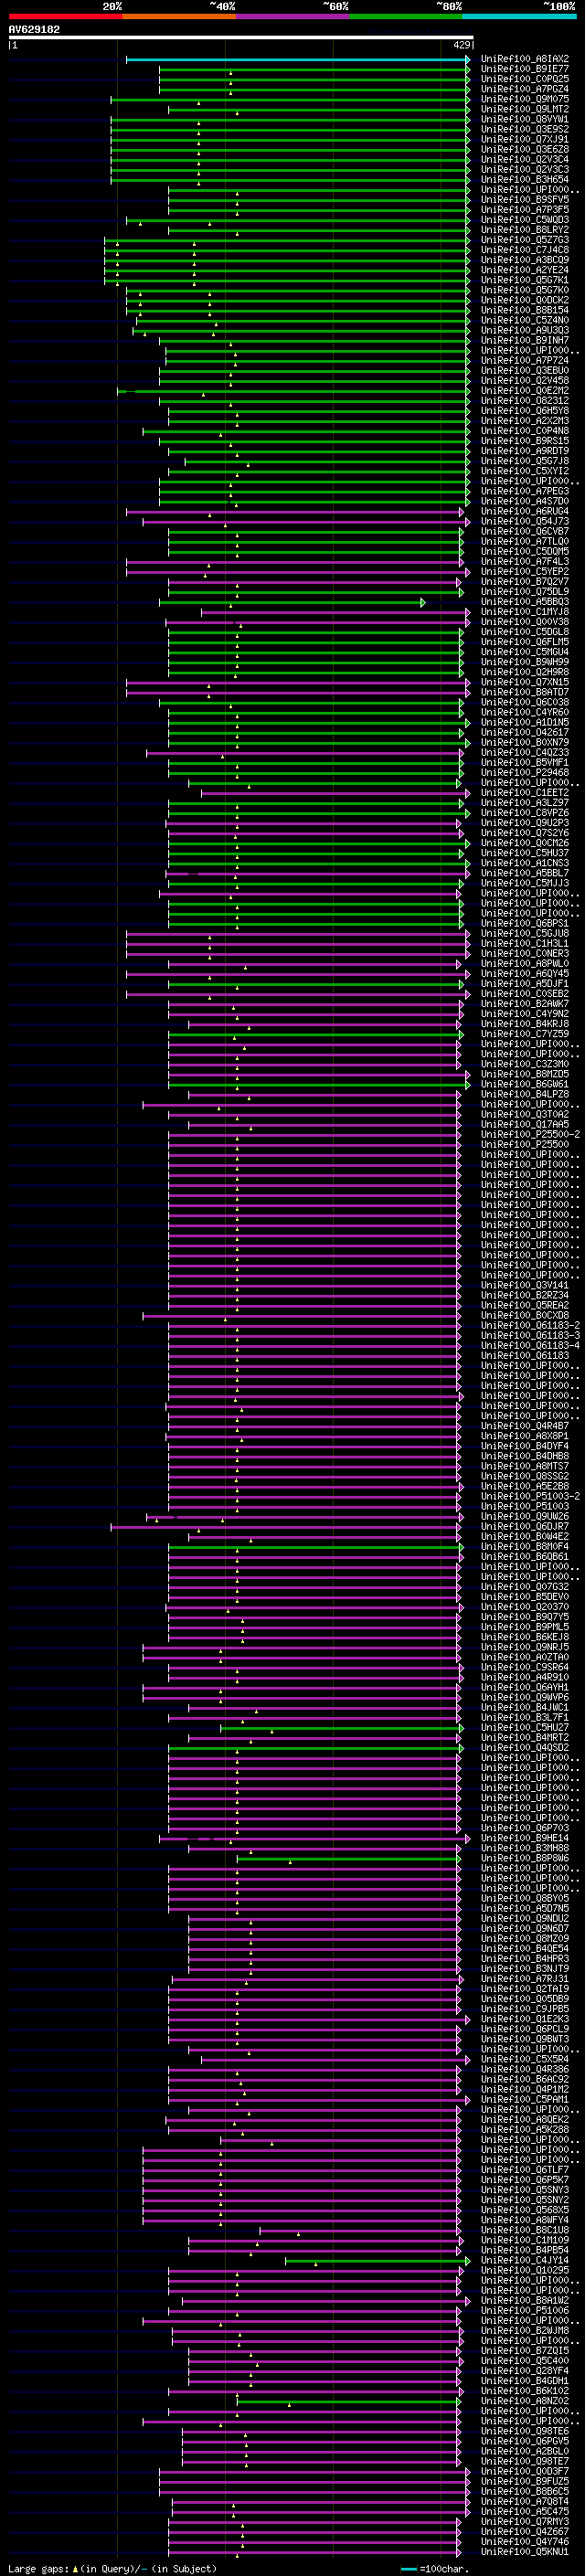The width and height of the screenshot is (585, 2576).
Task: Open hit UniRef100_A8IAX2
Action: pyautogui.click(x=524, y=59)
